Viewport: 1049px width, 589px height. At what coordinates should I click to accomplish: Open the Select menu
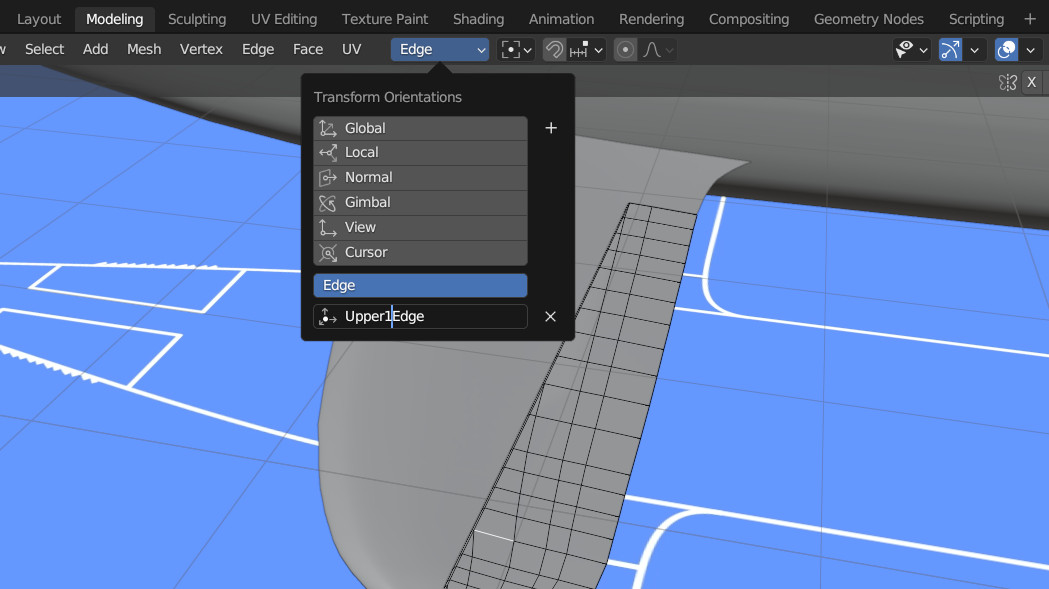click(44, 49)
